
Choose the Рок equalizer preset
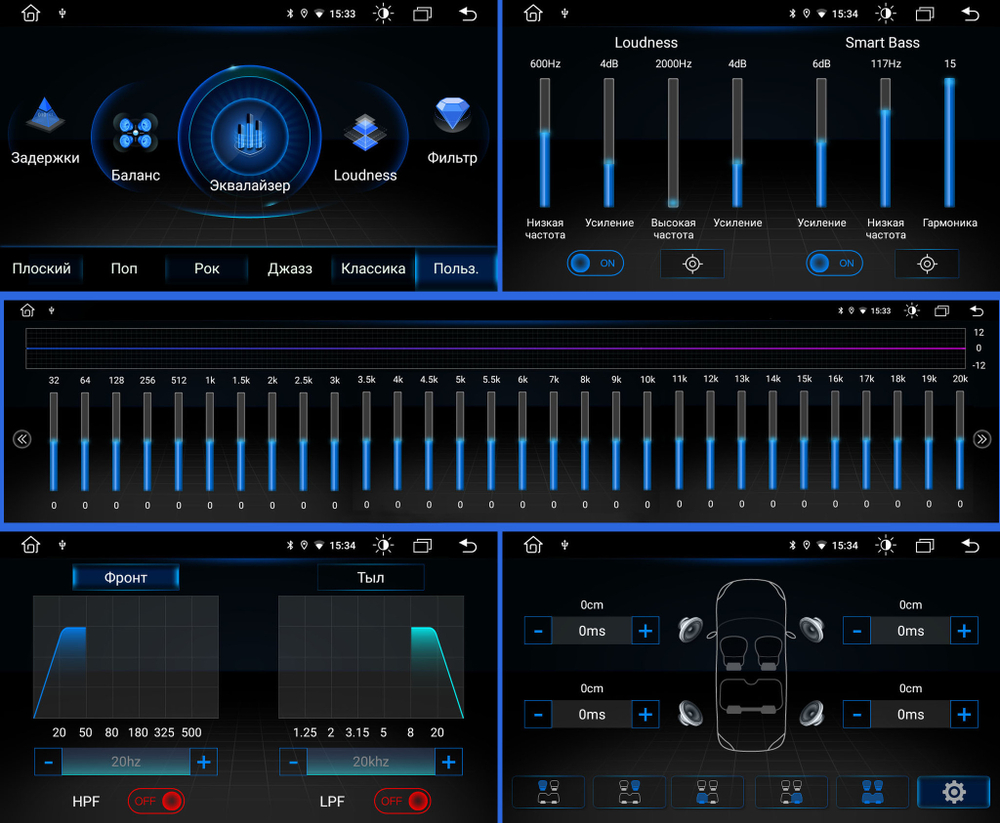207,269
